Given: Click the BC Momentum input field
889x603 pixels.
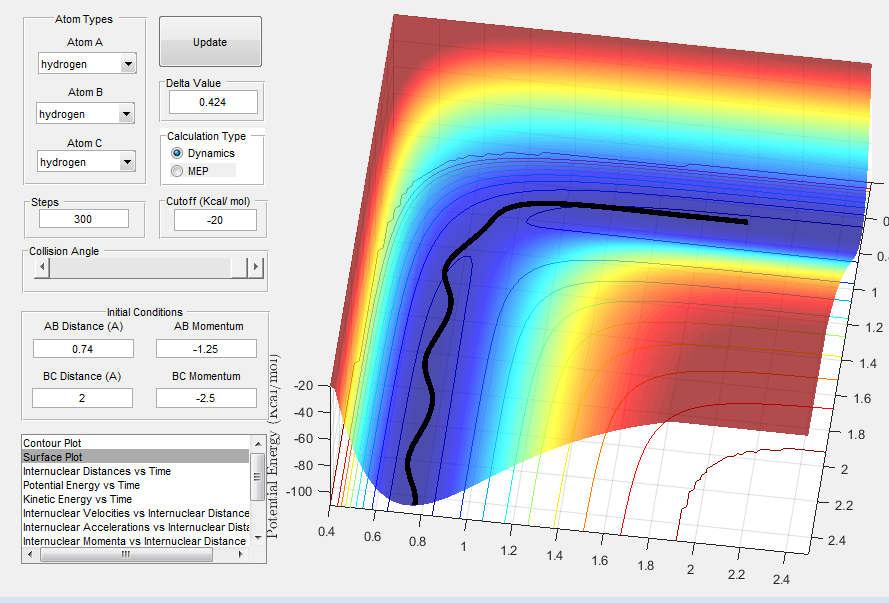Looking at the screenshot, I should tap(206, 398).
